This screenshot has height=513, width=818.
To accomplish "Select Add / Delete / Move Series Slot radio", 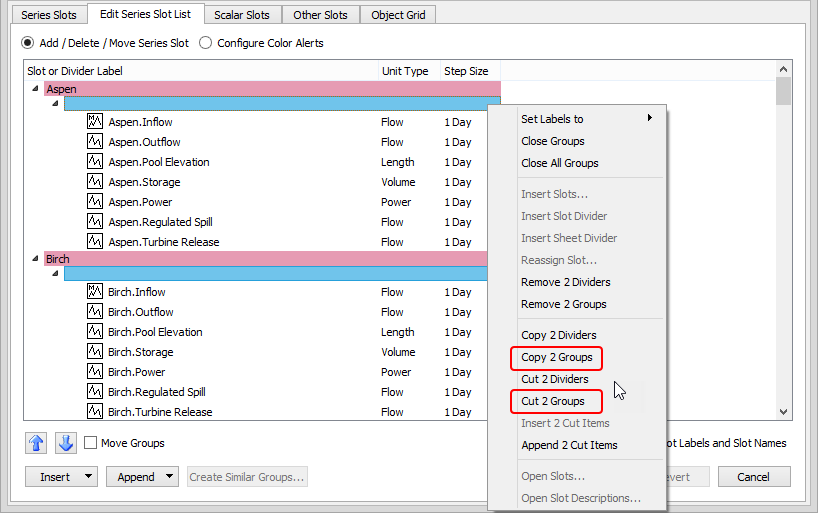I will [x=28, y=43].
